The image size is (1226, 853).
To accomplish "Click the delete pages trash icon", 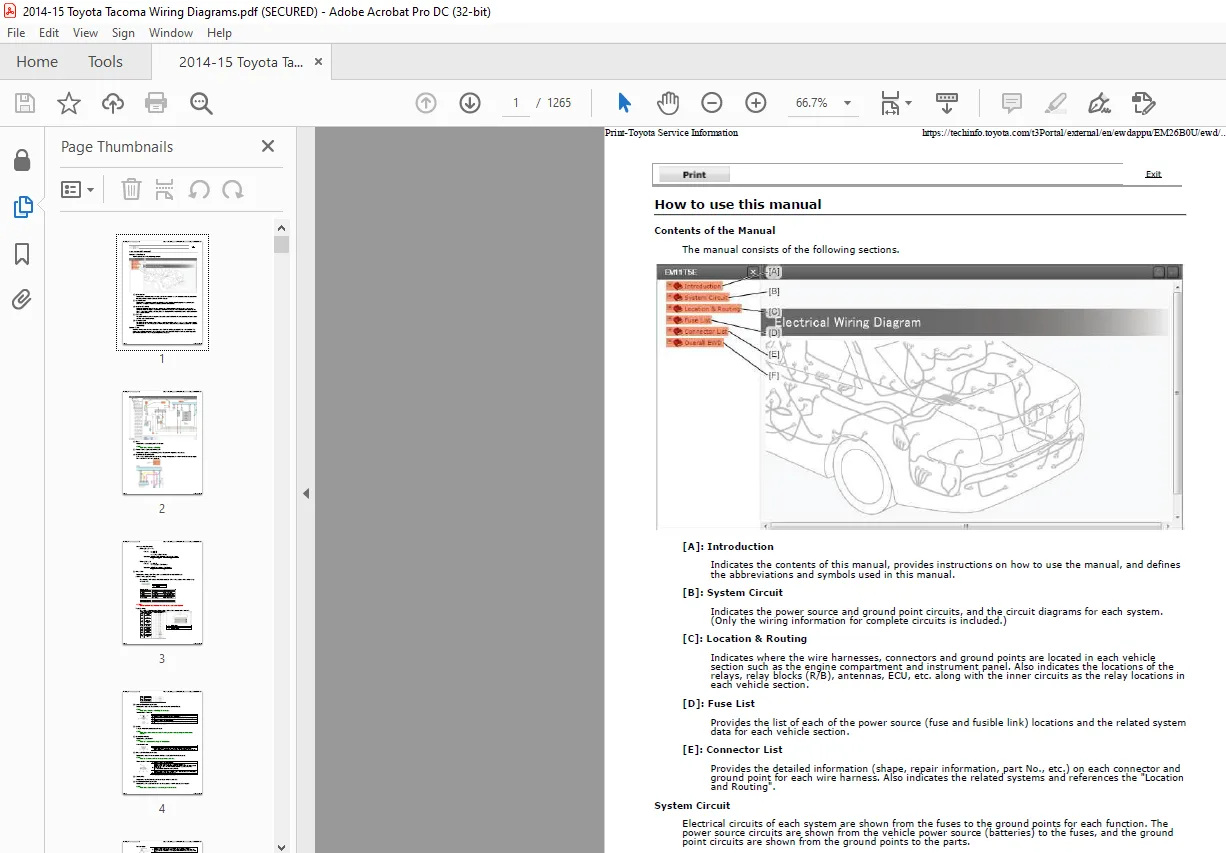I will click(131, 189).
